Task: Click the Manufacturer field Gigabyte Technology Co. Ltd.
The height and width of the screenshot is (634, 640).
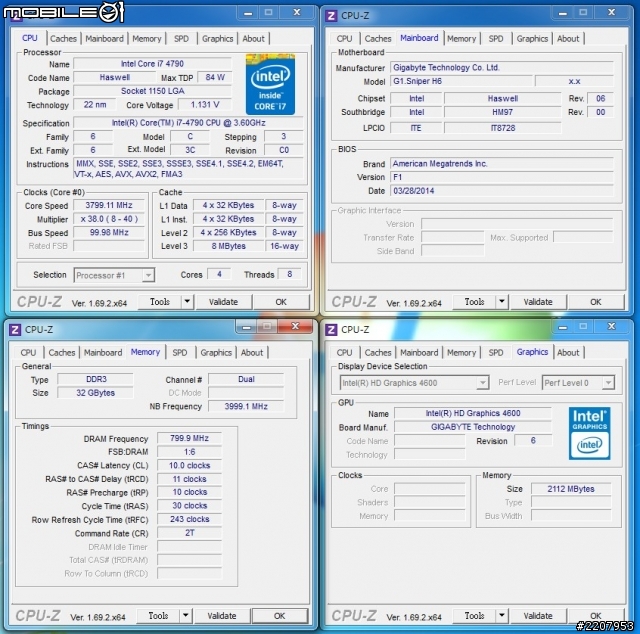Action: (x=502, y=68)
